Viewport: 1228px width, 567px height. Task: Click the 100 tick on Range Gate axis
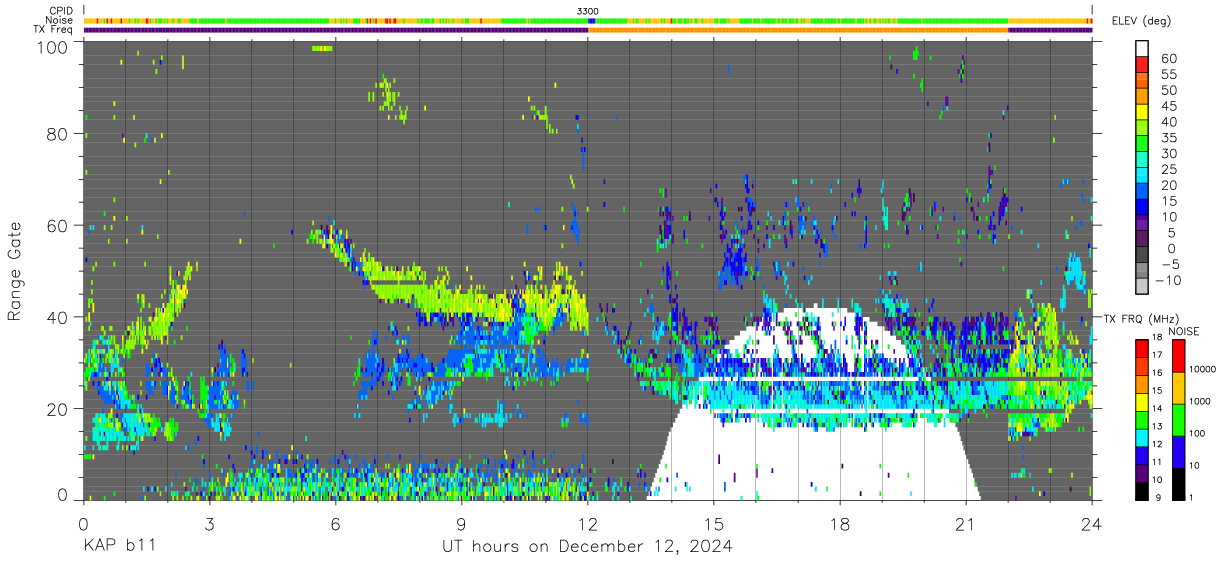[54, 46]
